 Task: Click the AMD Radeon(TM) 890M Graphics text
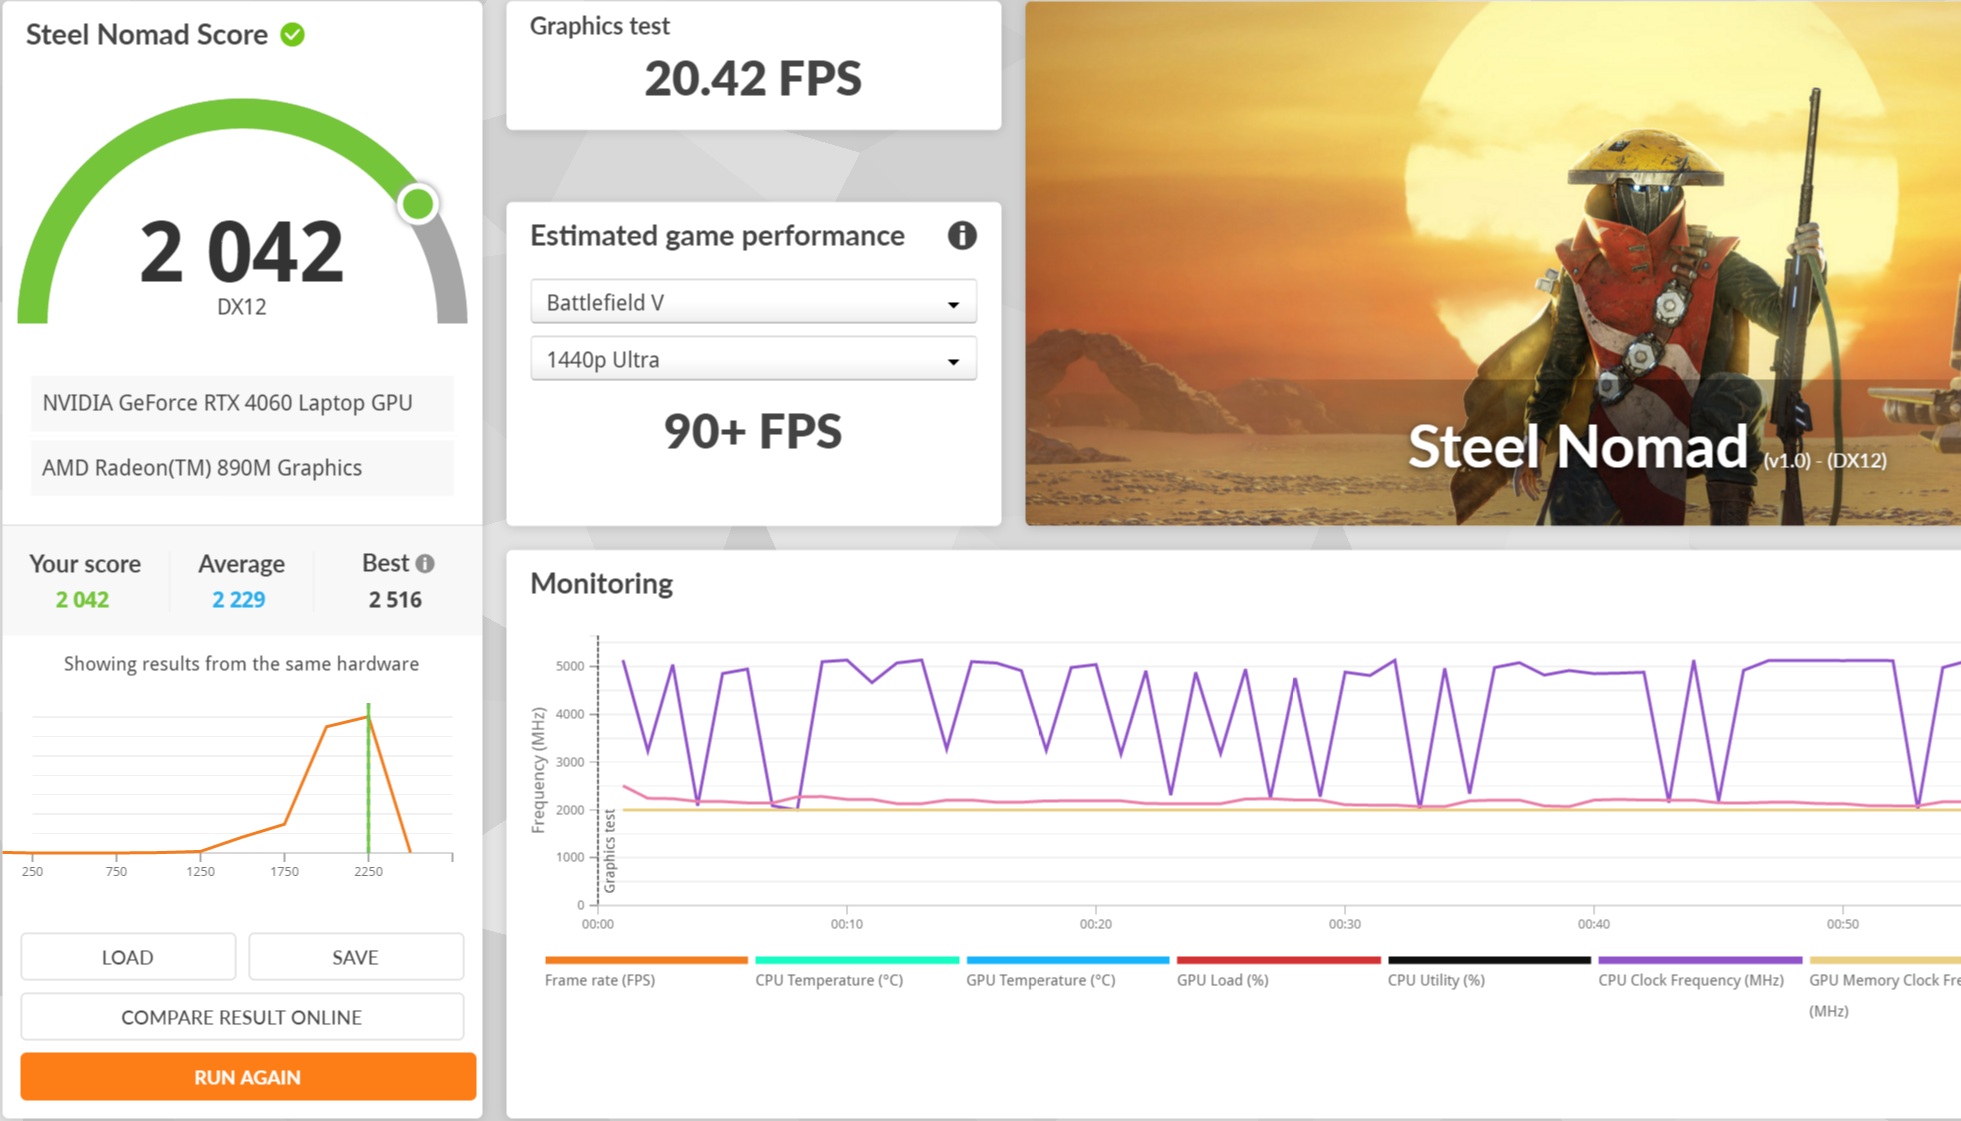[x=202, y=468]
